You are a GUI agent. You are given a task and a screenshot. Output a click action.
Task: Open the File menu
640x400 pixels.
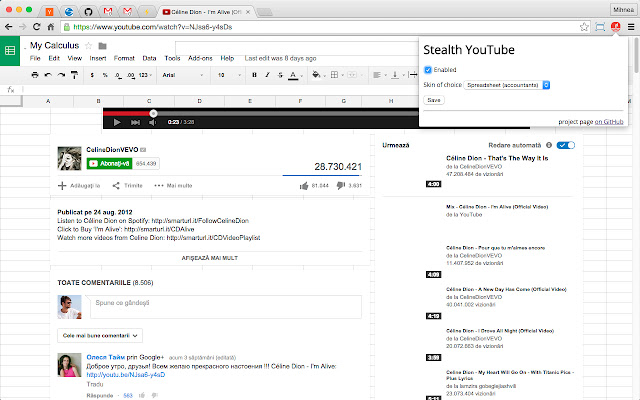(35, 58)
